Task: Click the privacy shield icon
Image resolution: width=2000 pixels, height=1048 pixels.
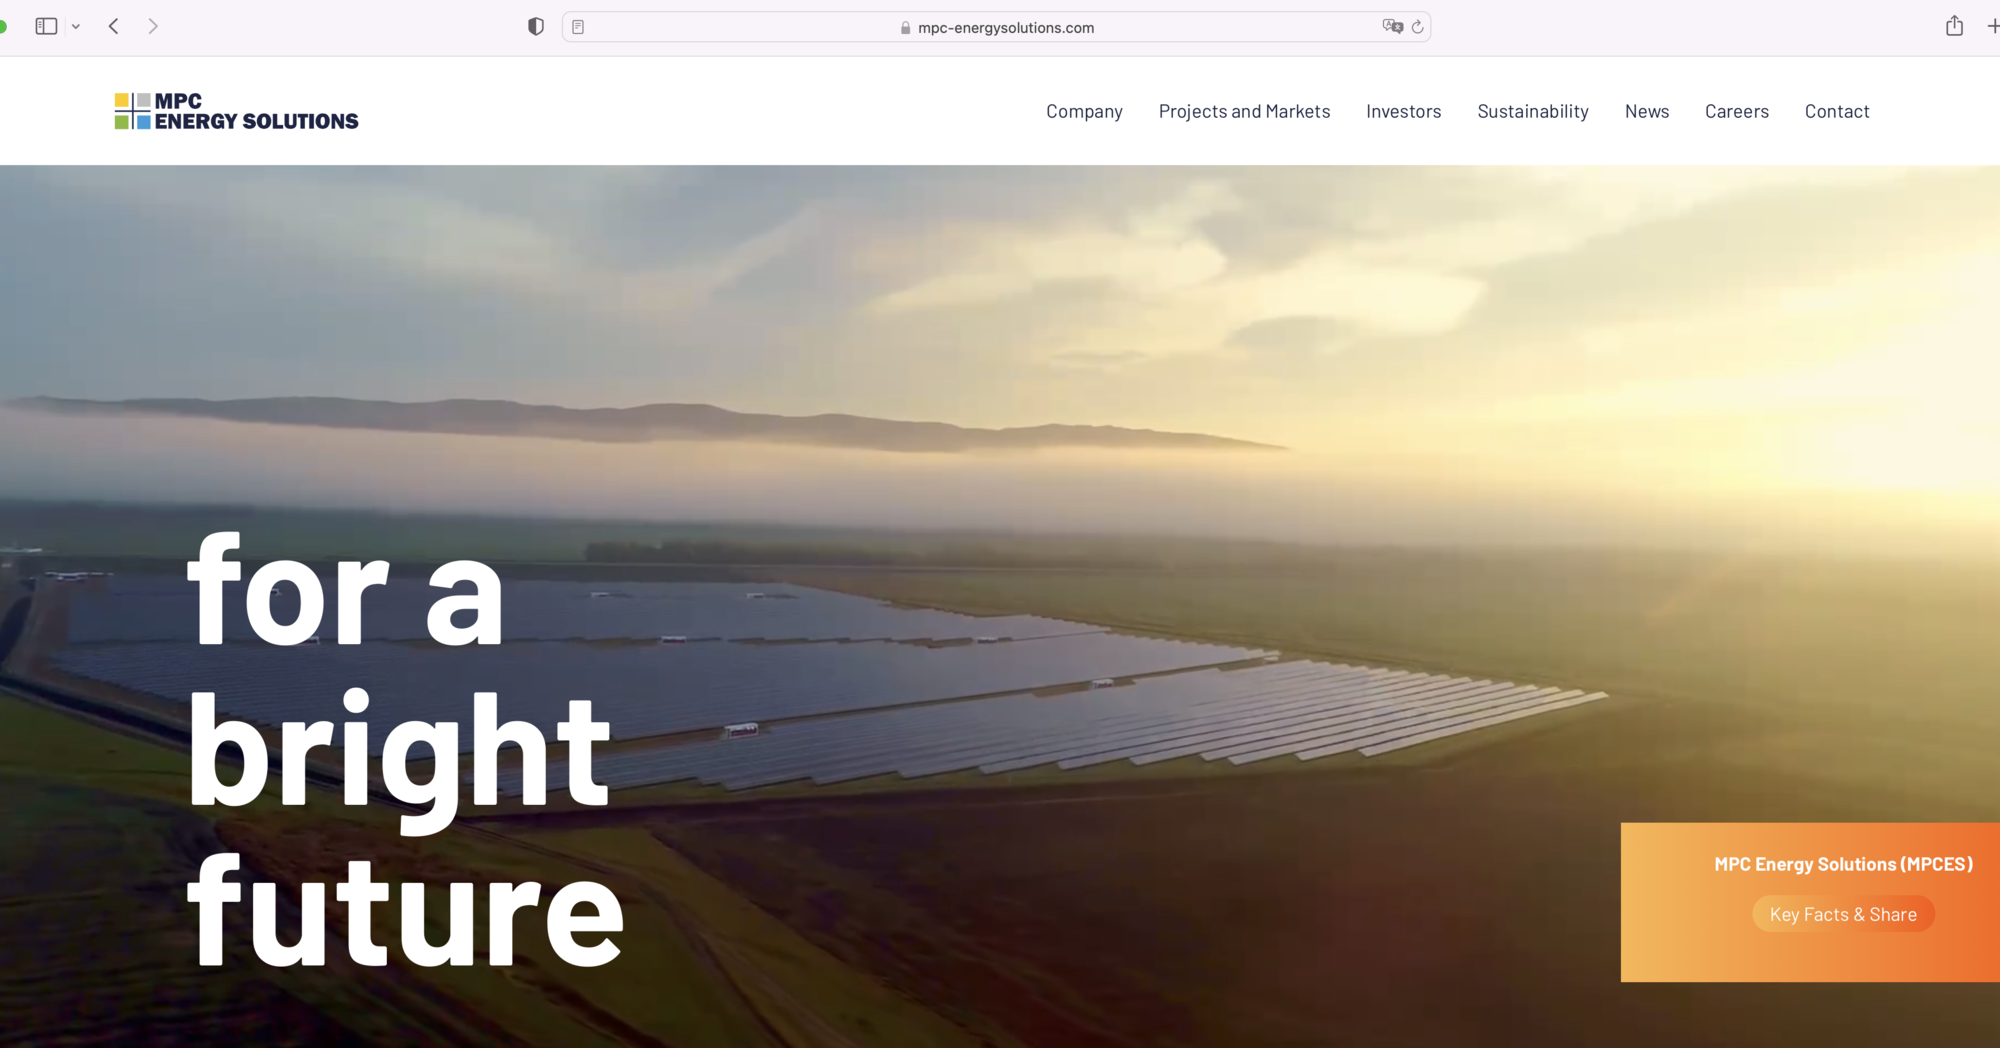Action: (x=536, y=26)
